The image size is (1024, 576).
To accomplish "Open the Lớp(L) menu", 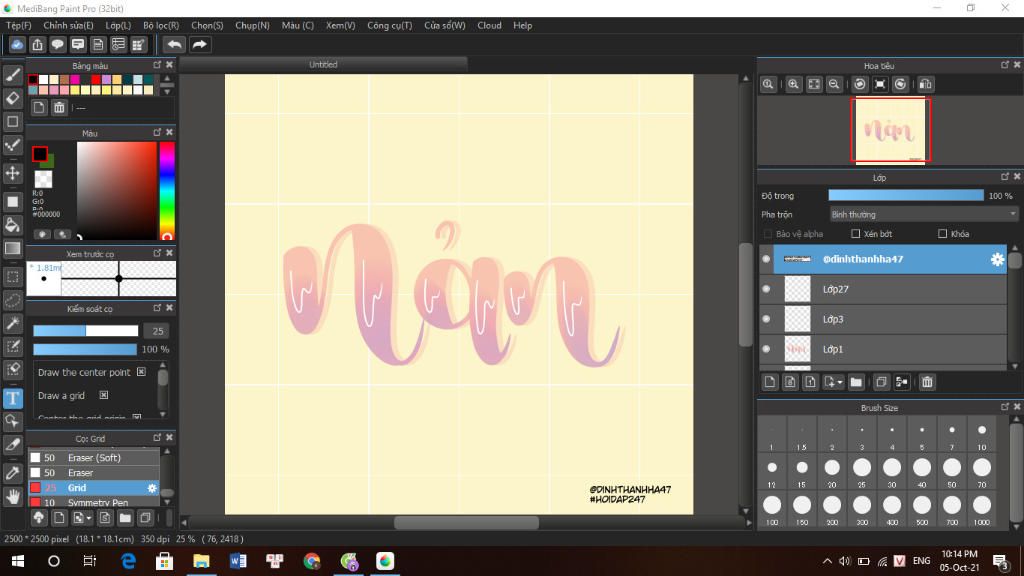I will pyautogui.click(x=118, y=25).
